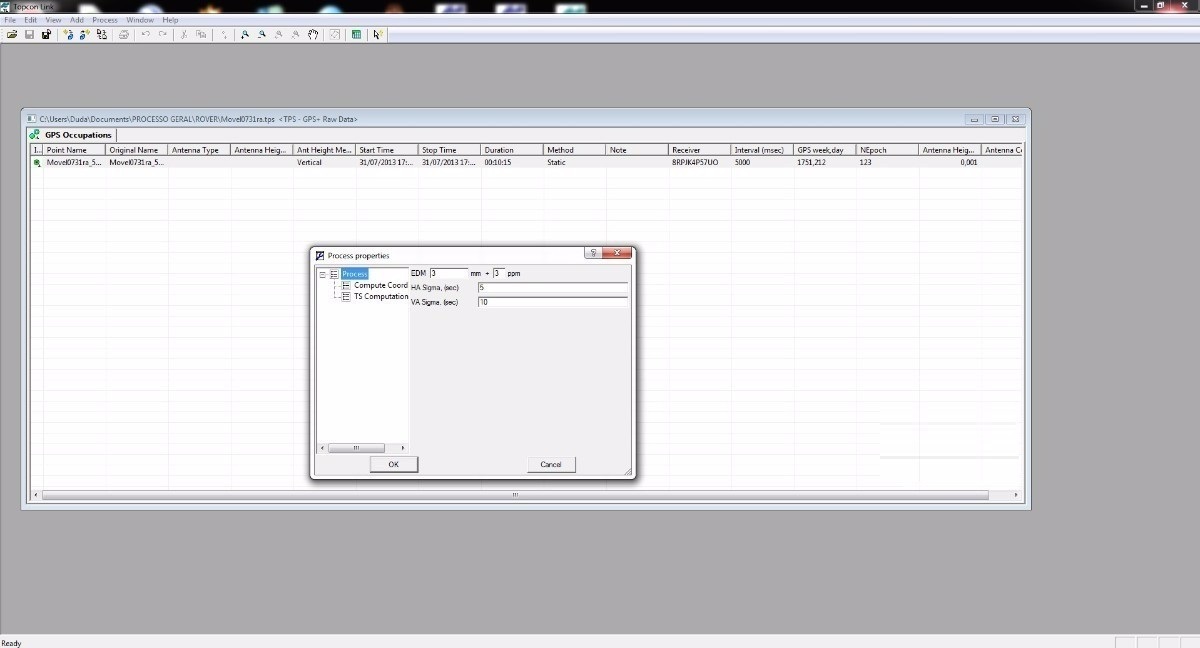This screenshot has height=648, width=1200.
Task: Click the Save disk toolbar icon
Action: 30,34
